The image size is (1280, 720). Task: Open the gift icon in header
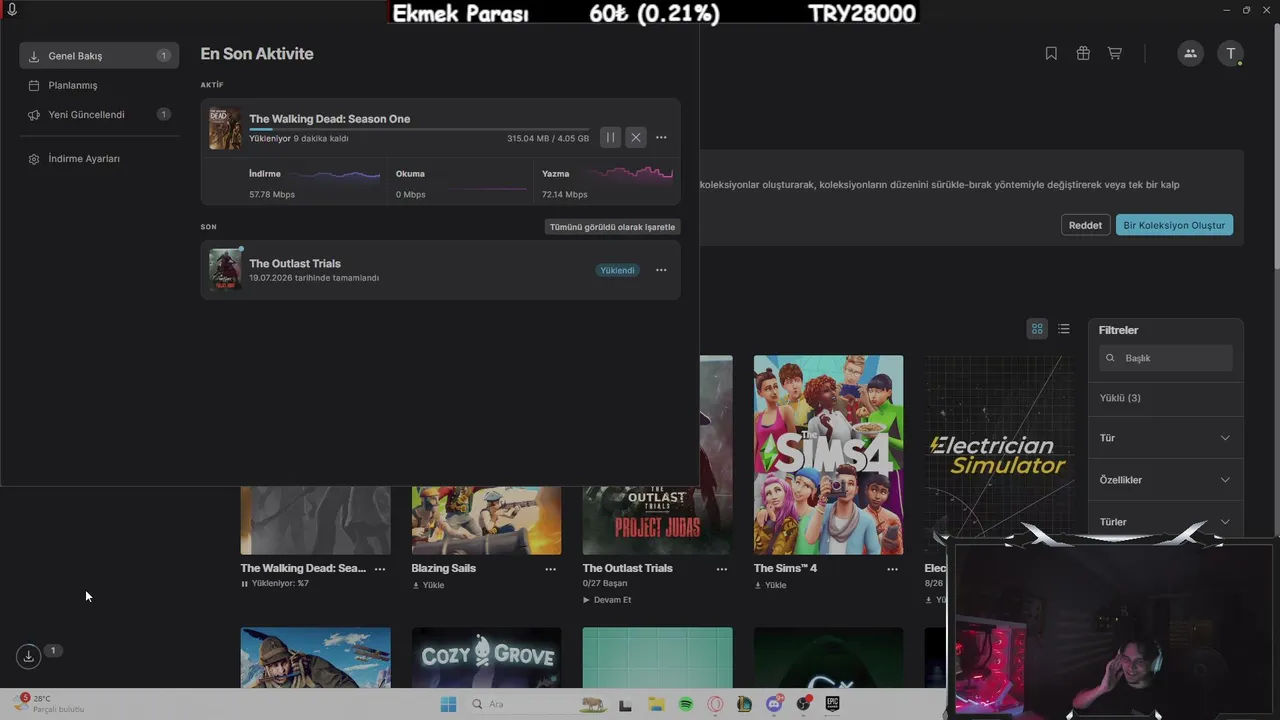pyautogui.click(x=1083, y=54)
